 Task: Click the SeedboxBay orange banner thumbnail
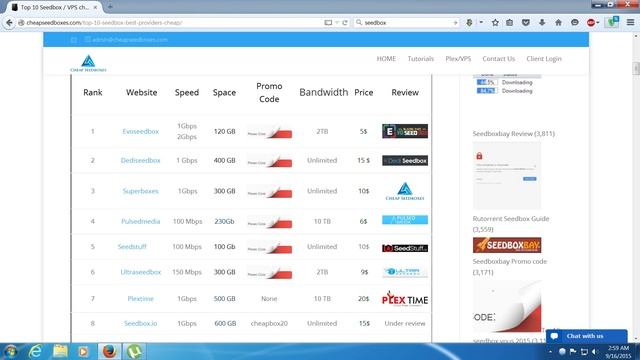click(507, 245)
